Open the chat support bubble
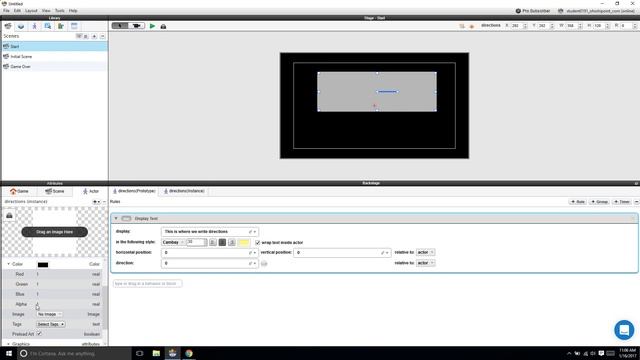 (x=624, y=330)
